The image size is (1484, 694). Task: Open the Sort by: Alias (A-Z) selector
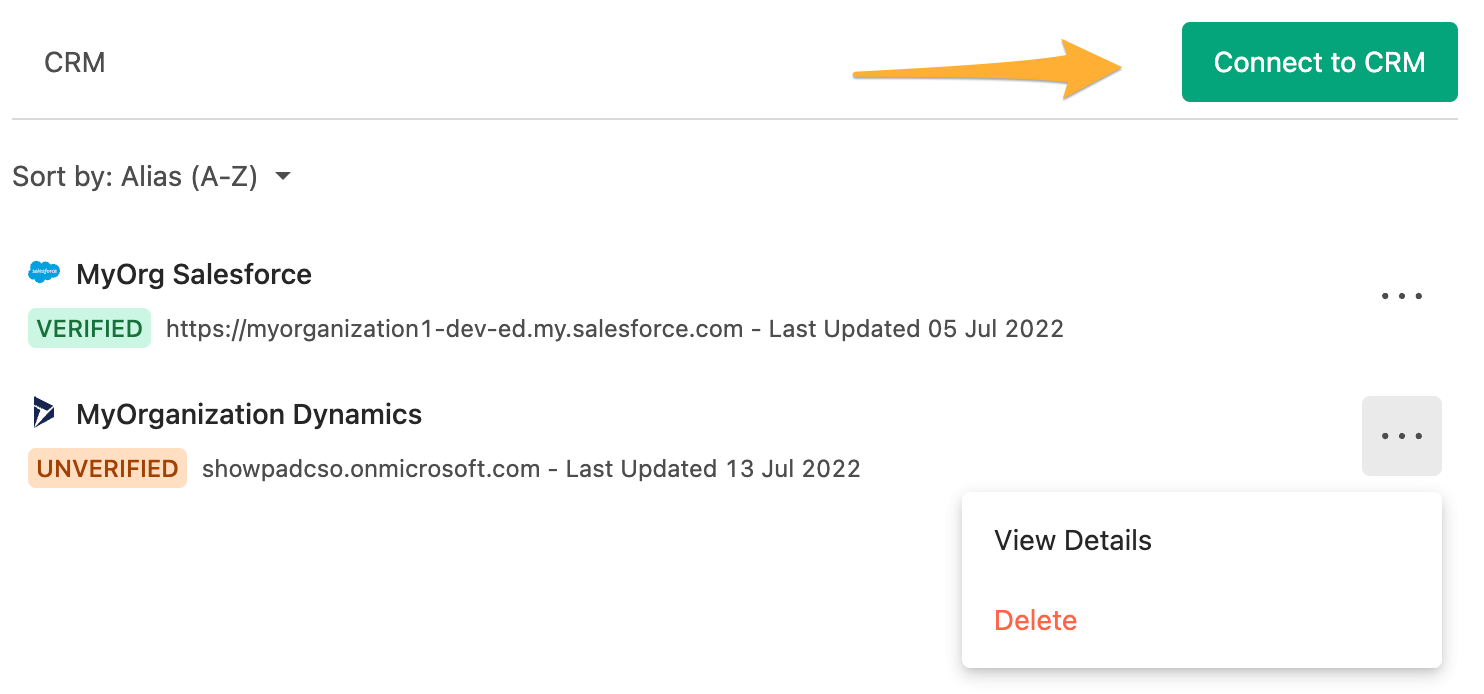click(x=152, y=177)
